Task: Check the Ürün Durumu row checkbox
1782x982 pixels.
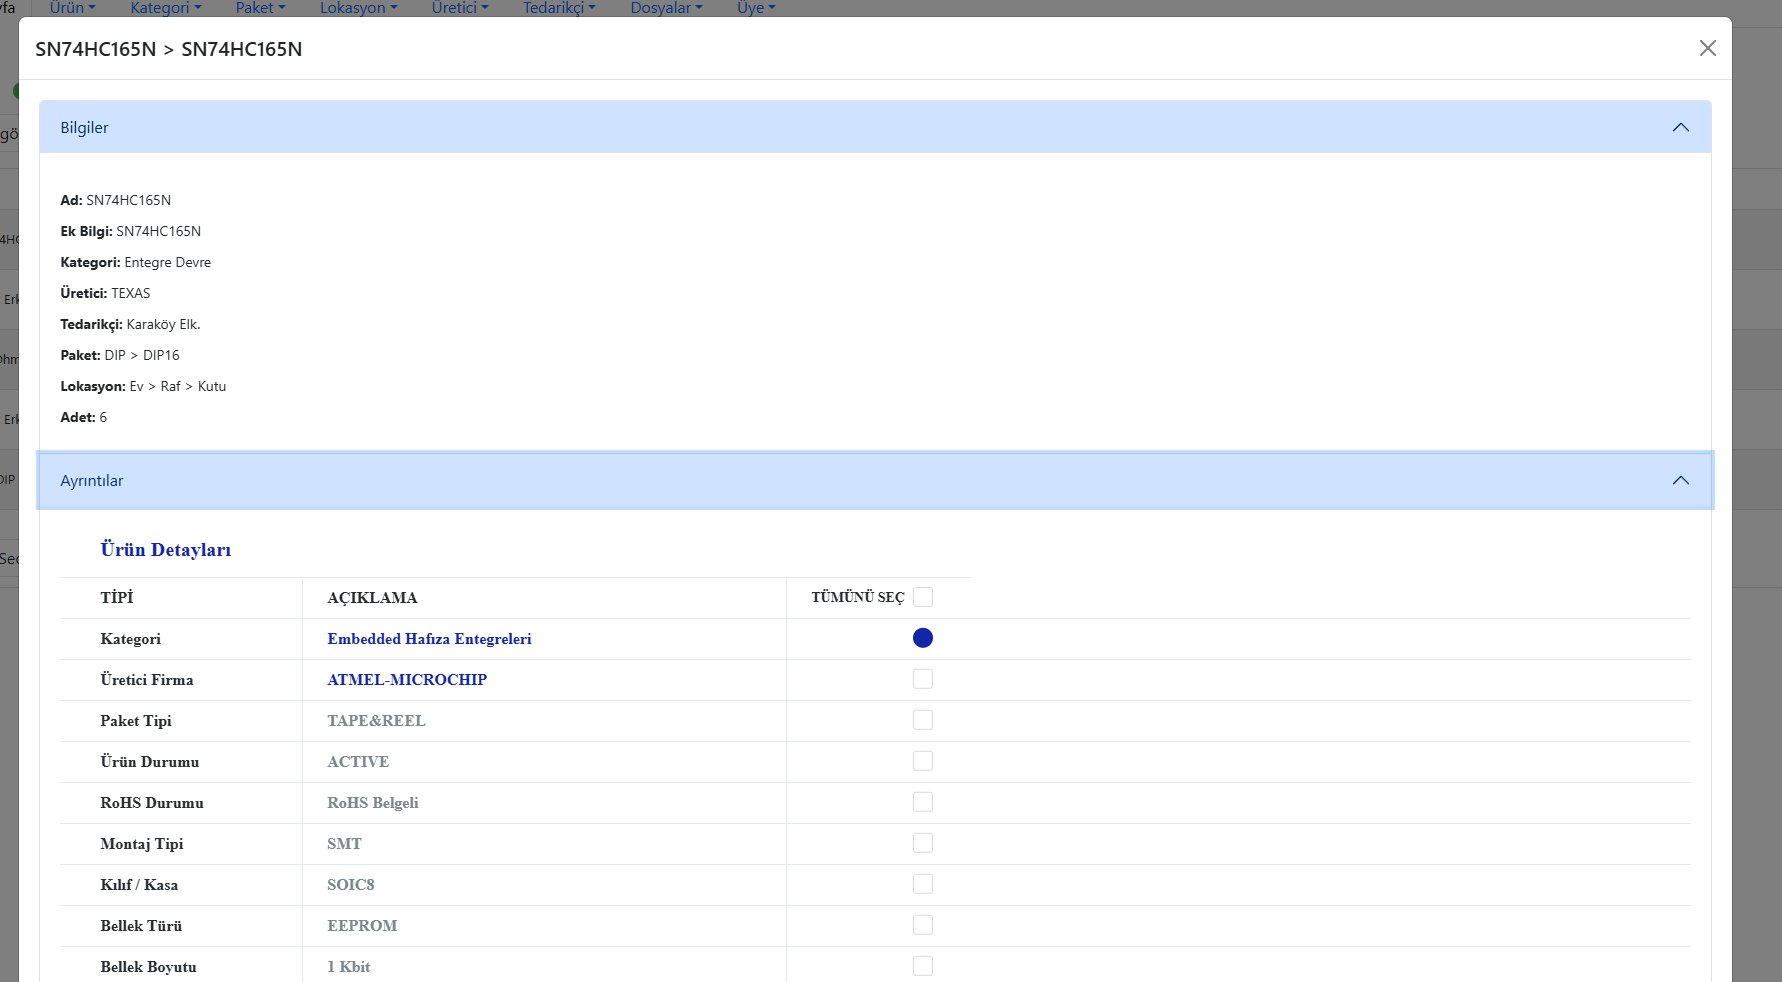Action: (x=922, y=761)
